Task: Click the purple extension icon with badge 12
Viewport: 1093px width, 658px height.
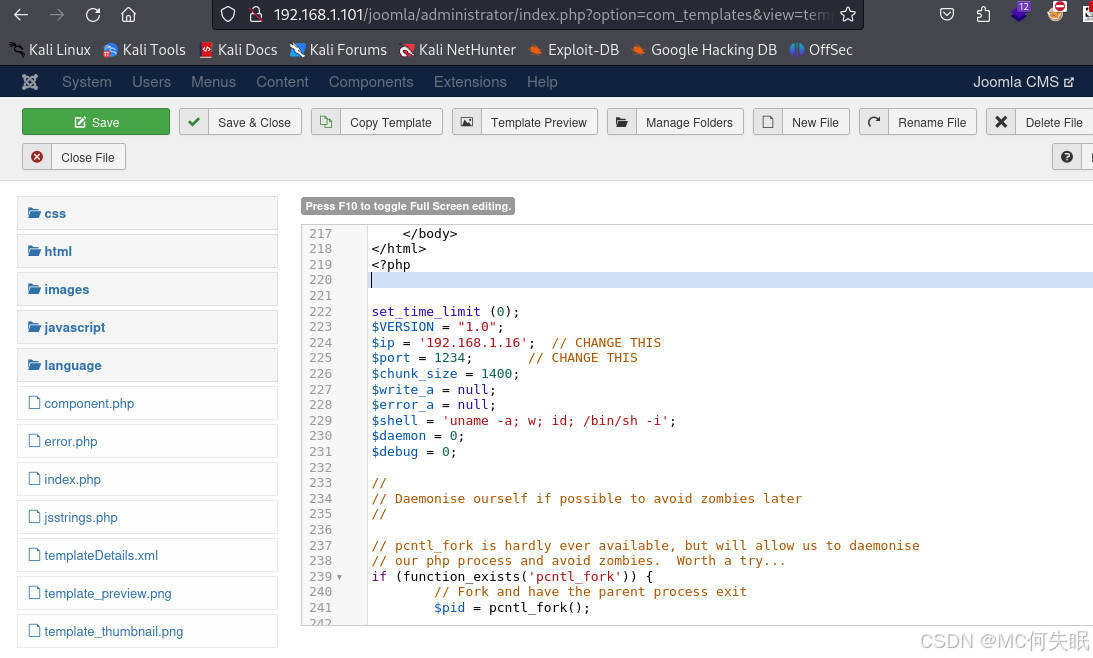Action: pos(1020,12)
